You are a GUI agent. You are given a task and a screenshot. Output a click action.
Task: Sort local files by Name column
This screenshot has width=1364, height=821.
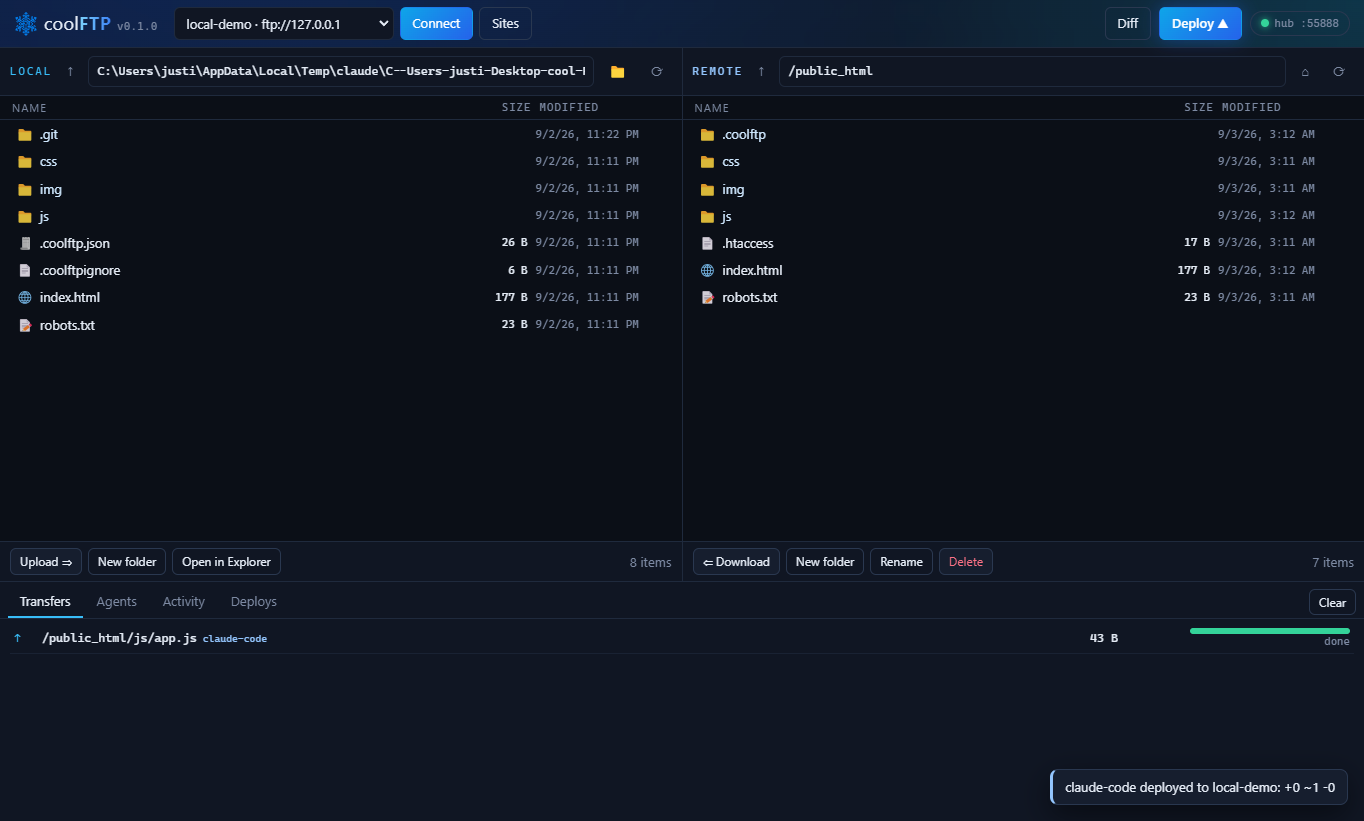click(x=29, y=107)
